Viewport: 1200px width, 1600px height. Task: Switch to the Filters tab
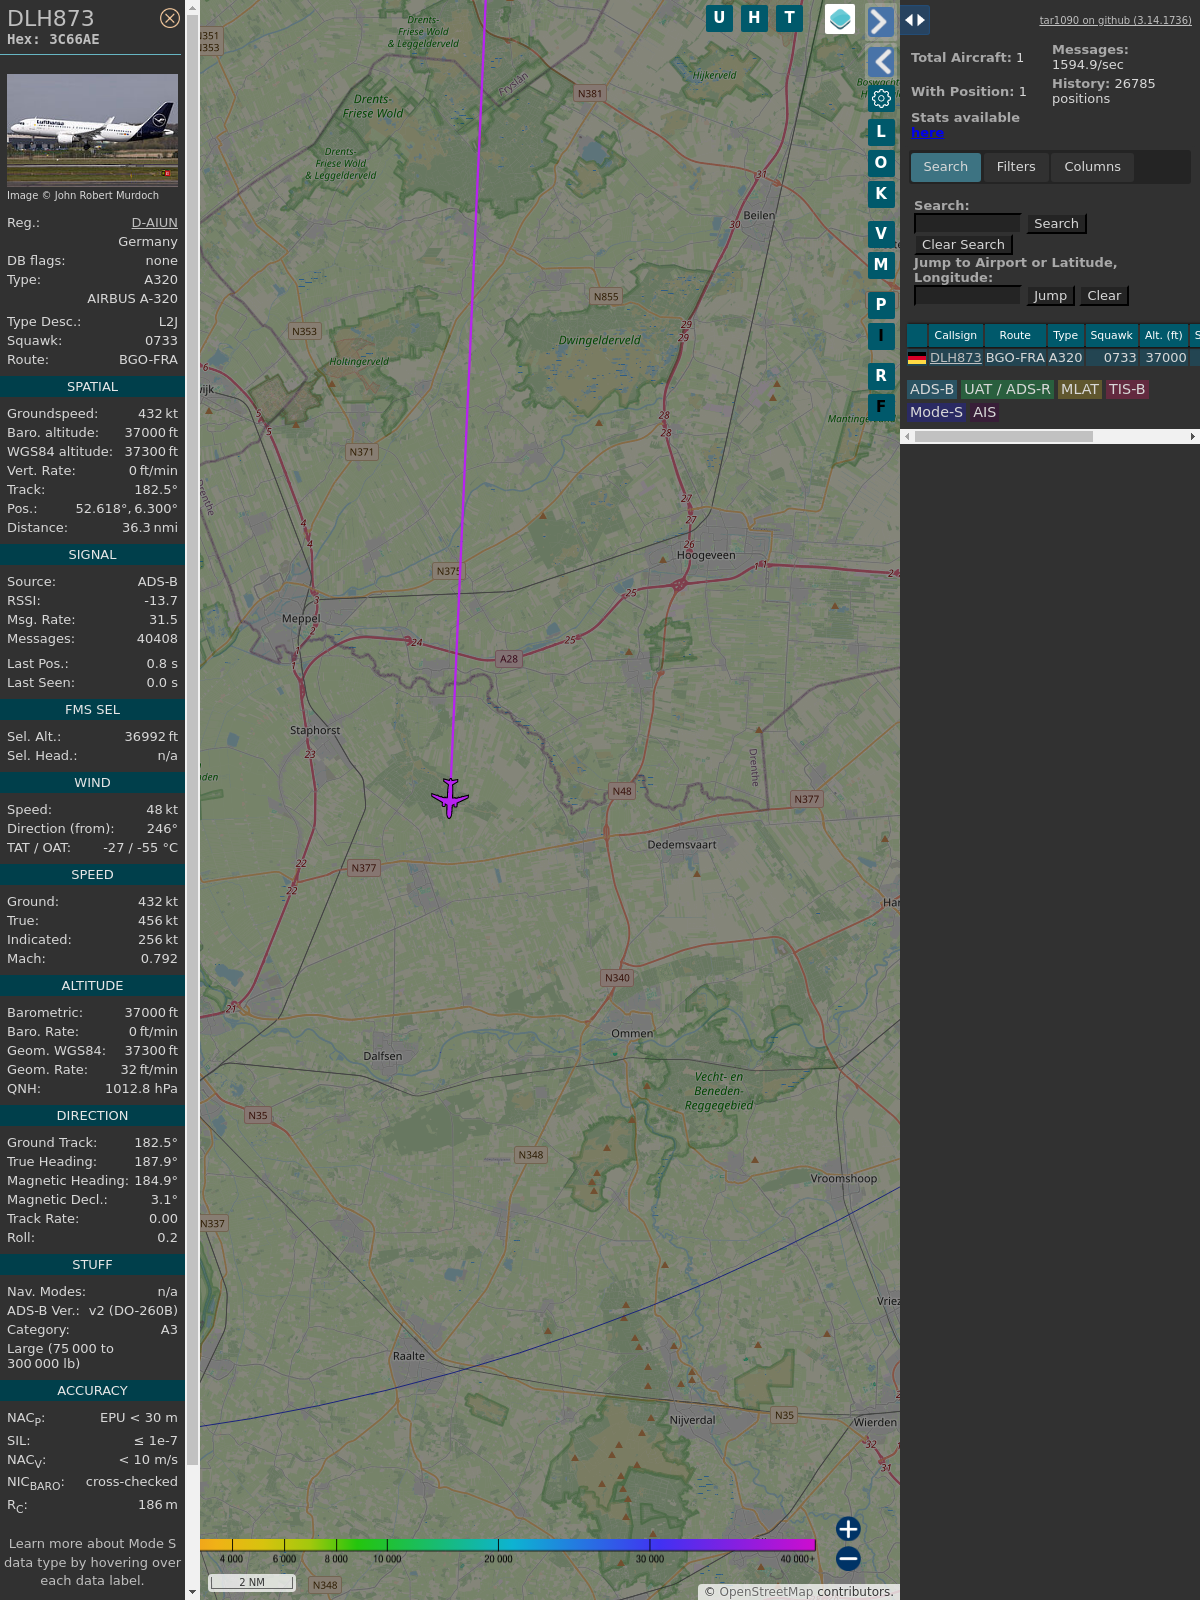click(1016, 167)
